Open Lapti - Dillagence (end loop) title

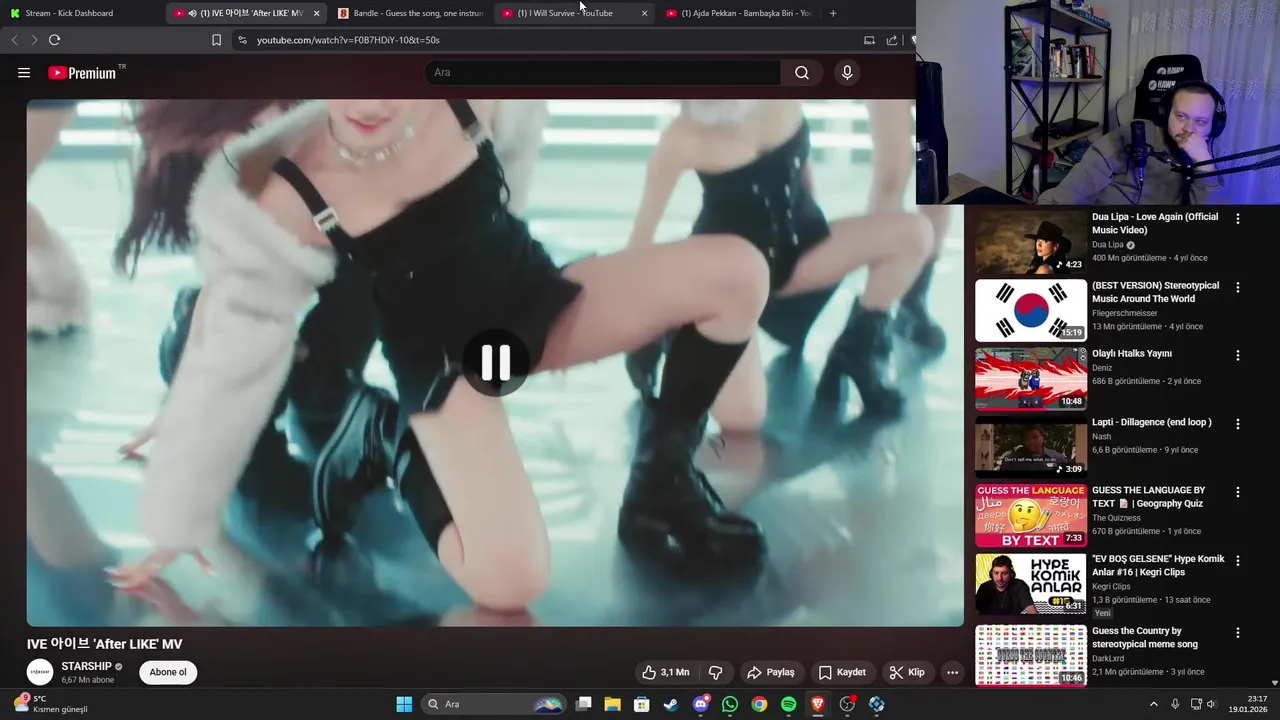[x=1151, y=422]
